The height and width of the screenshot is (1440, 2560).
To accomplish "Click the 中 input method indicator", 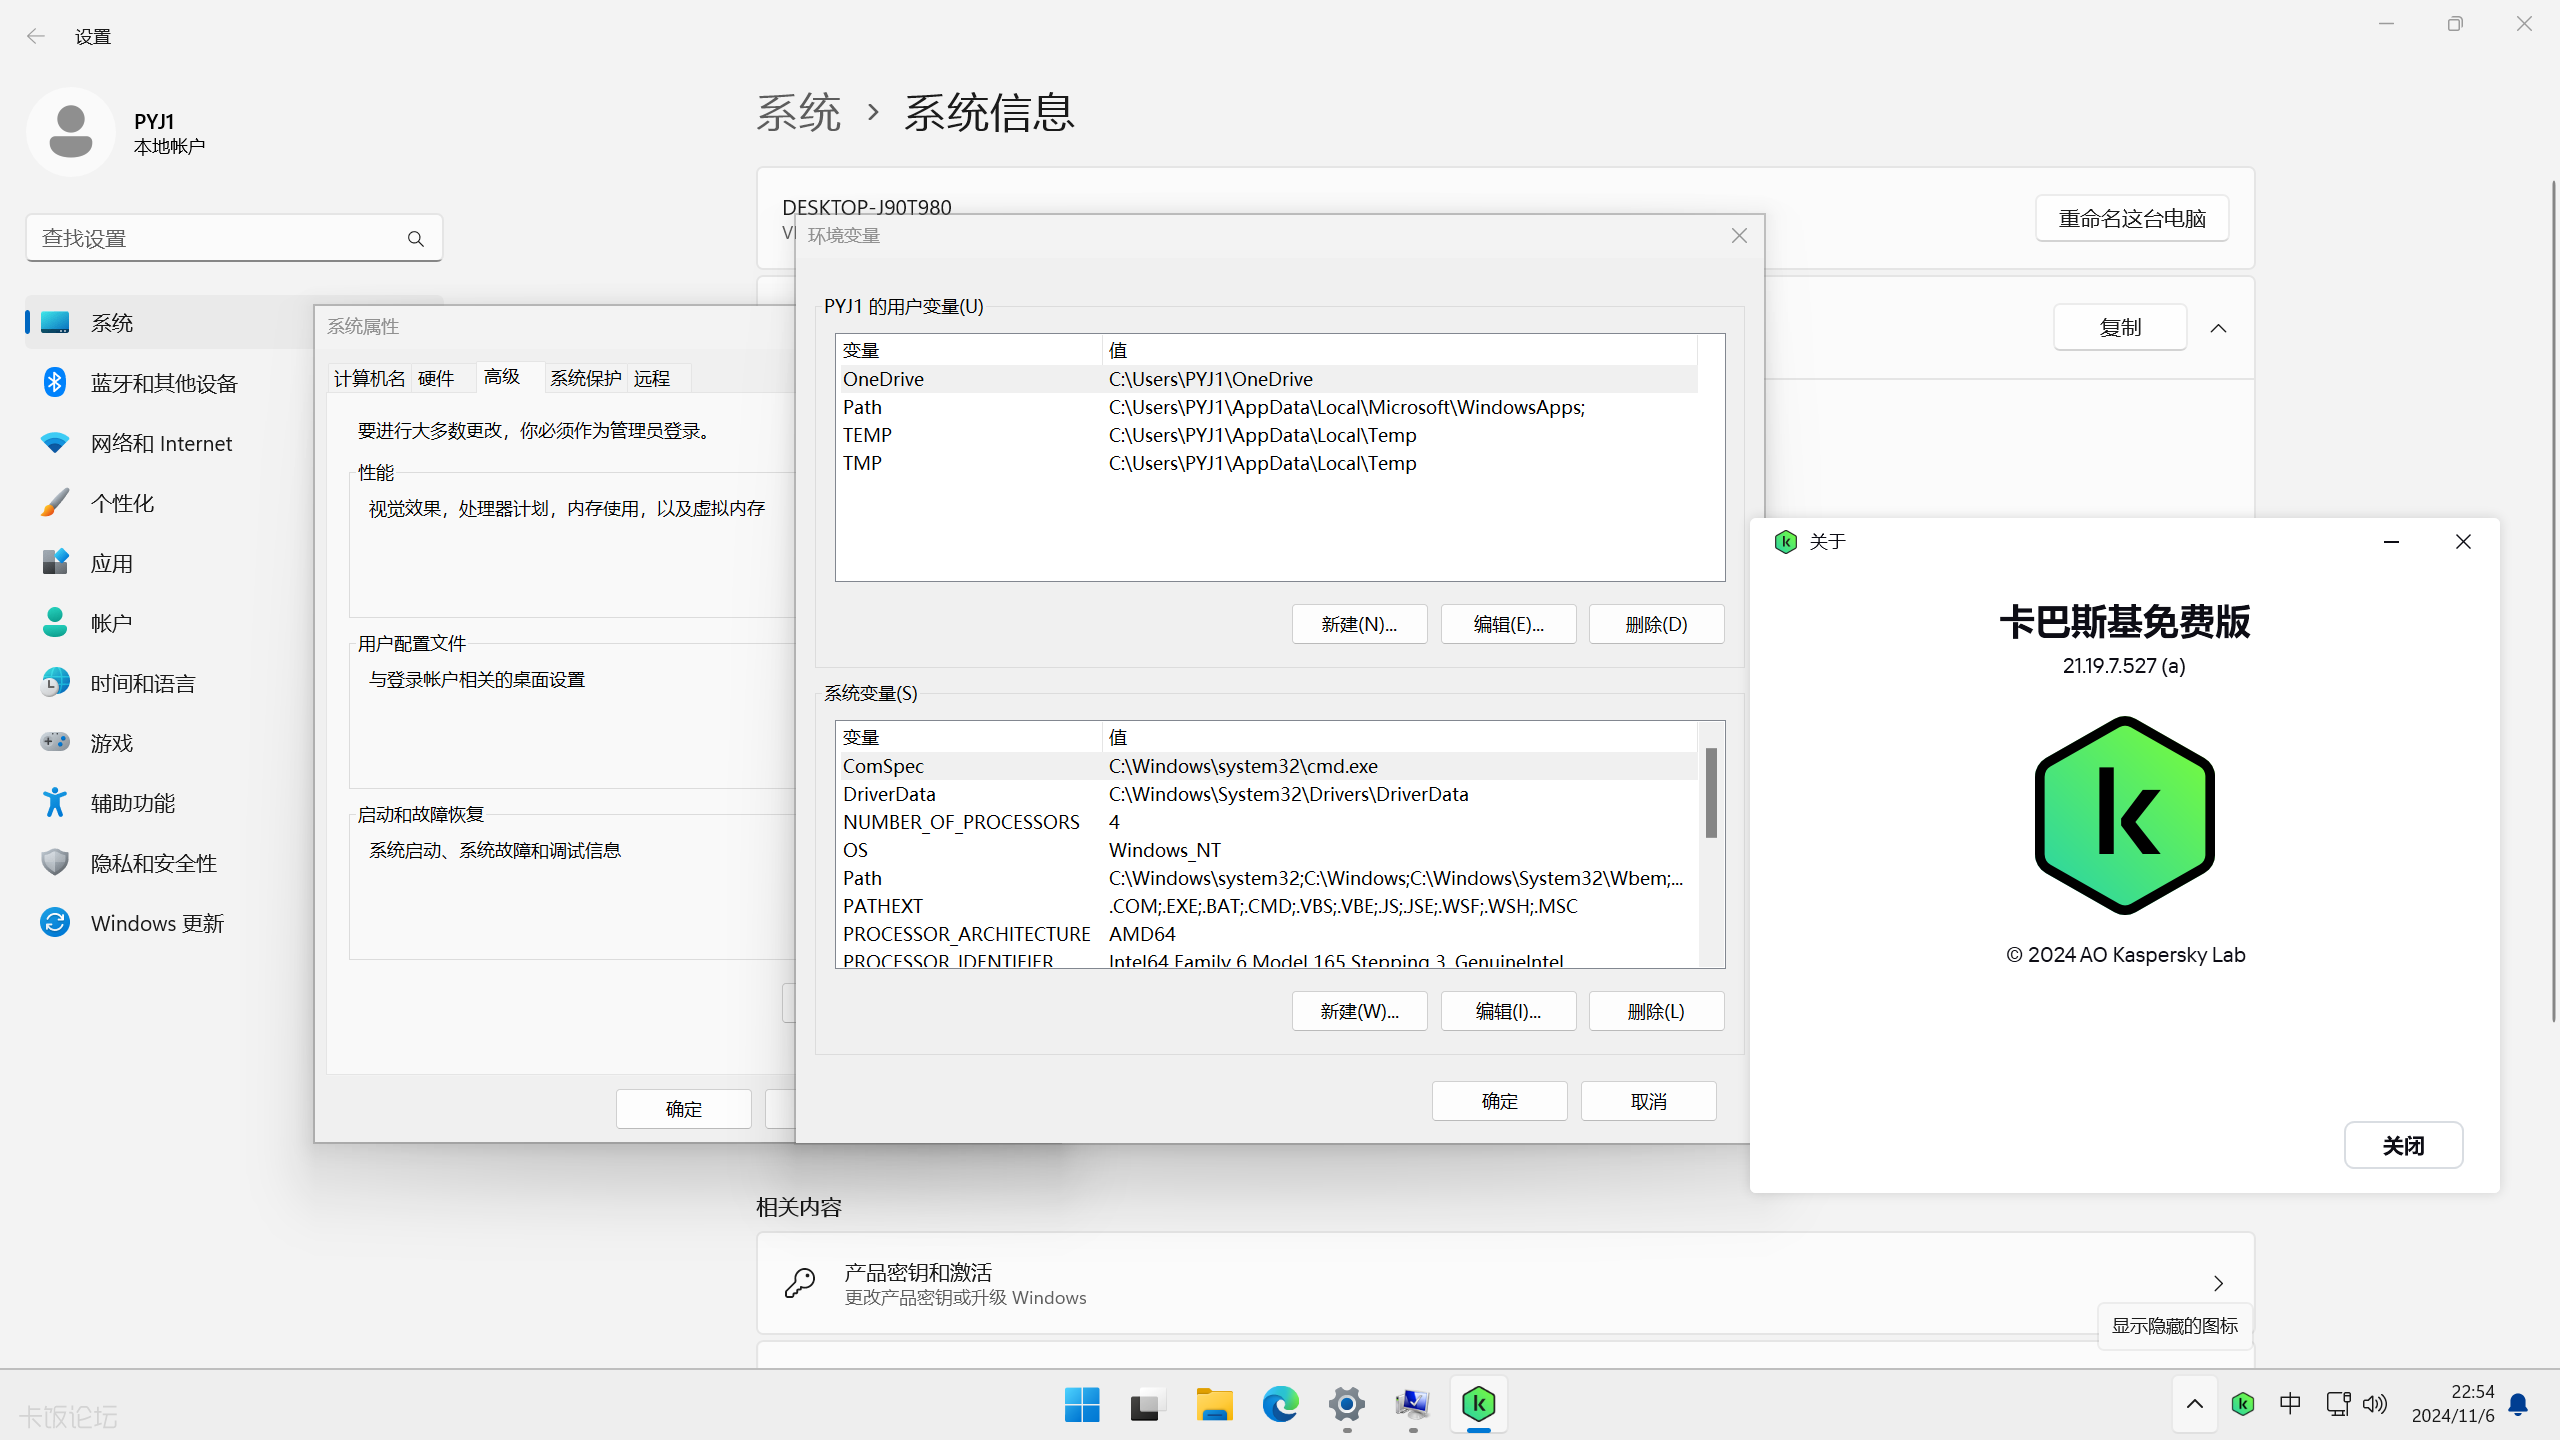I will pos(2290,1404).
